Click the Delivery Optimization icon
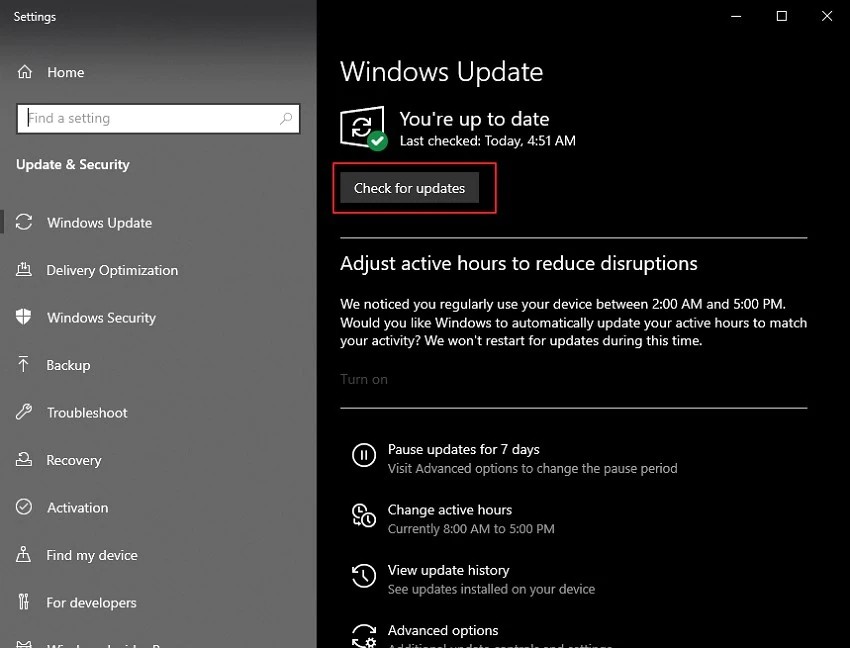Screen dimensions: 850x648 [24, 270]
